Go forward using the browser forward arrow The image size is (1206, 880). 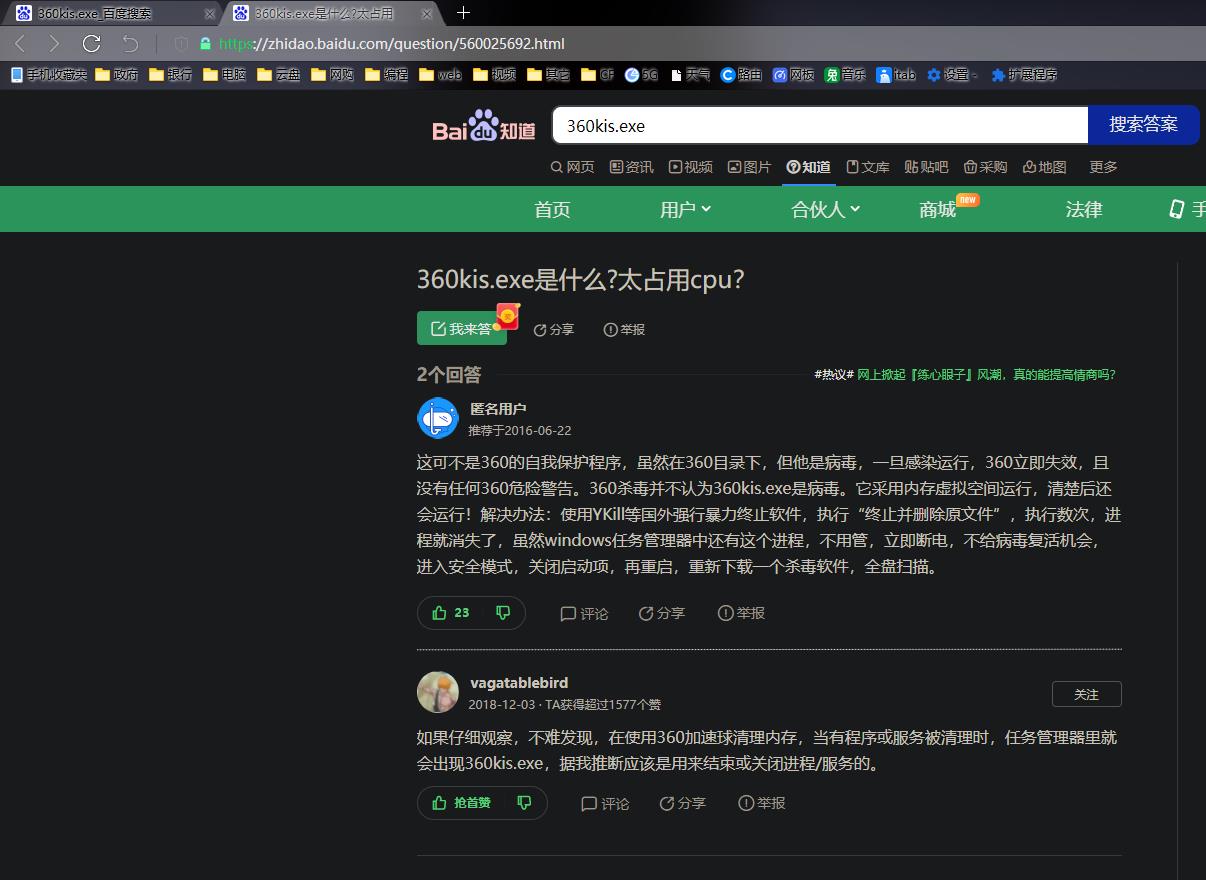click(54, 44)
